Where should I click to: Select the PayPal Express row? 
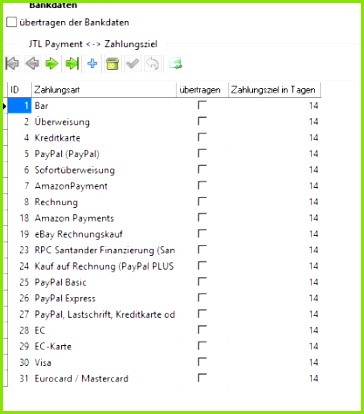point(164,298)
